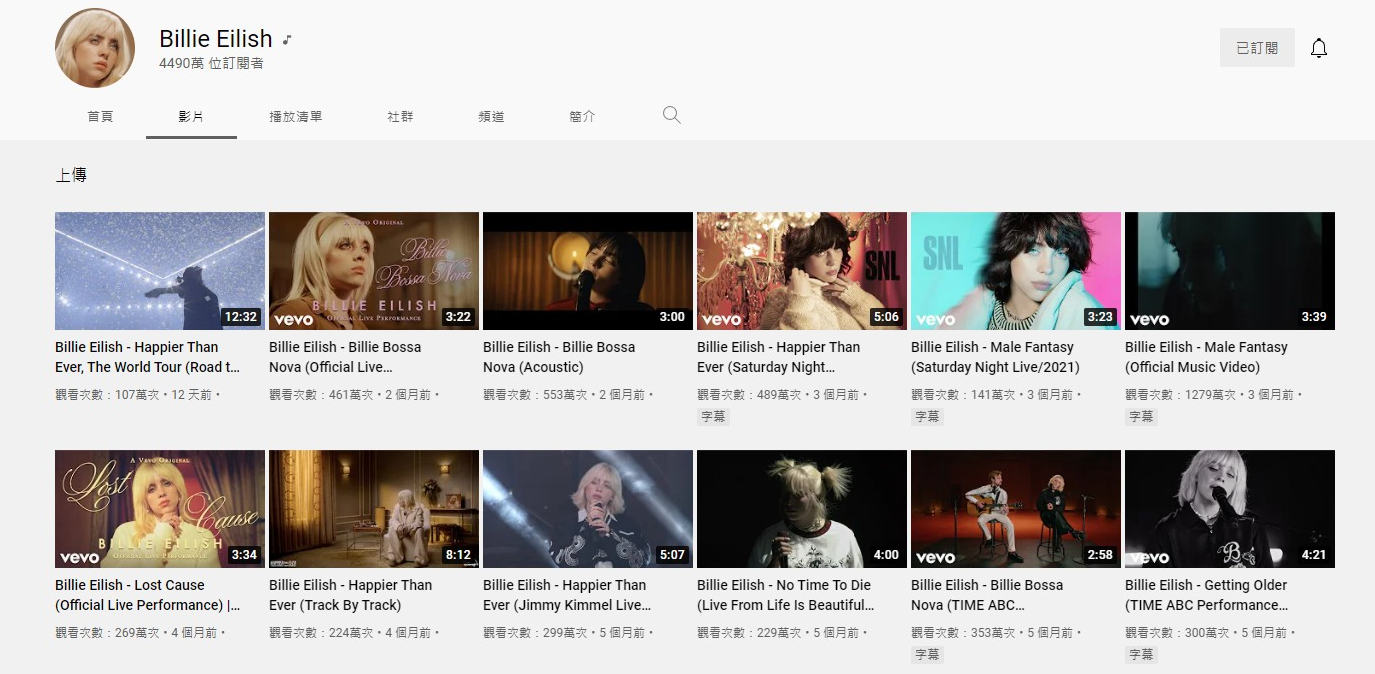Play the Getting Older video thumbnail
This screenshot has height=674, width=1375.
click(1230, 509)
